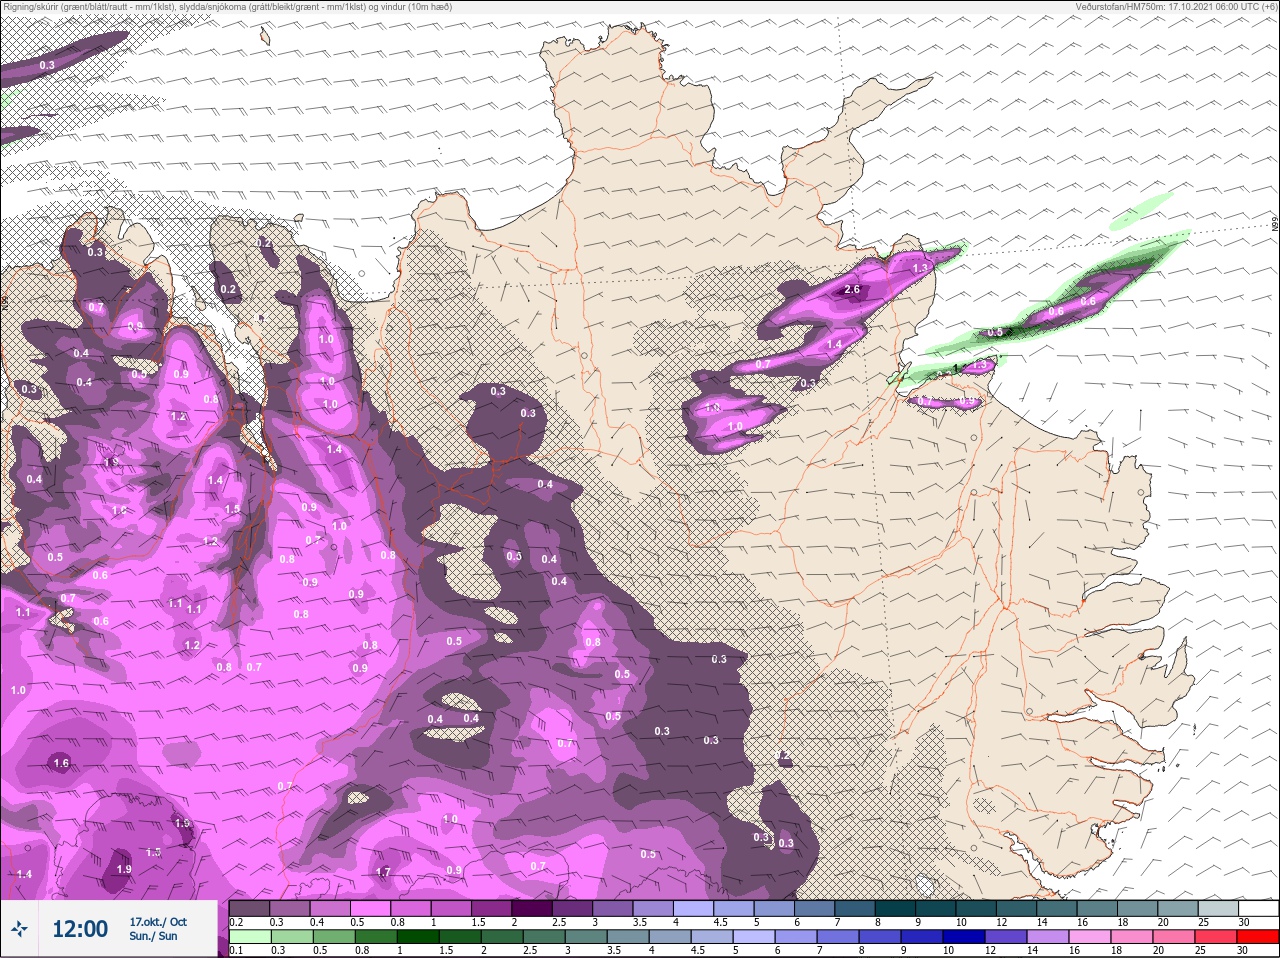This screenshot has width=1280, height=958.
Task: Pick the white snow legend swatch after 30
Action: tap(1258, 908)
